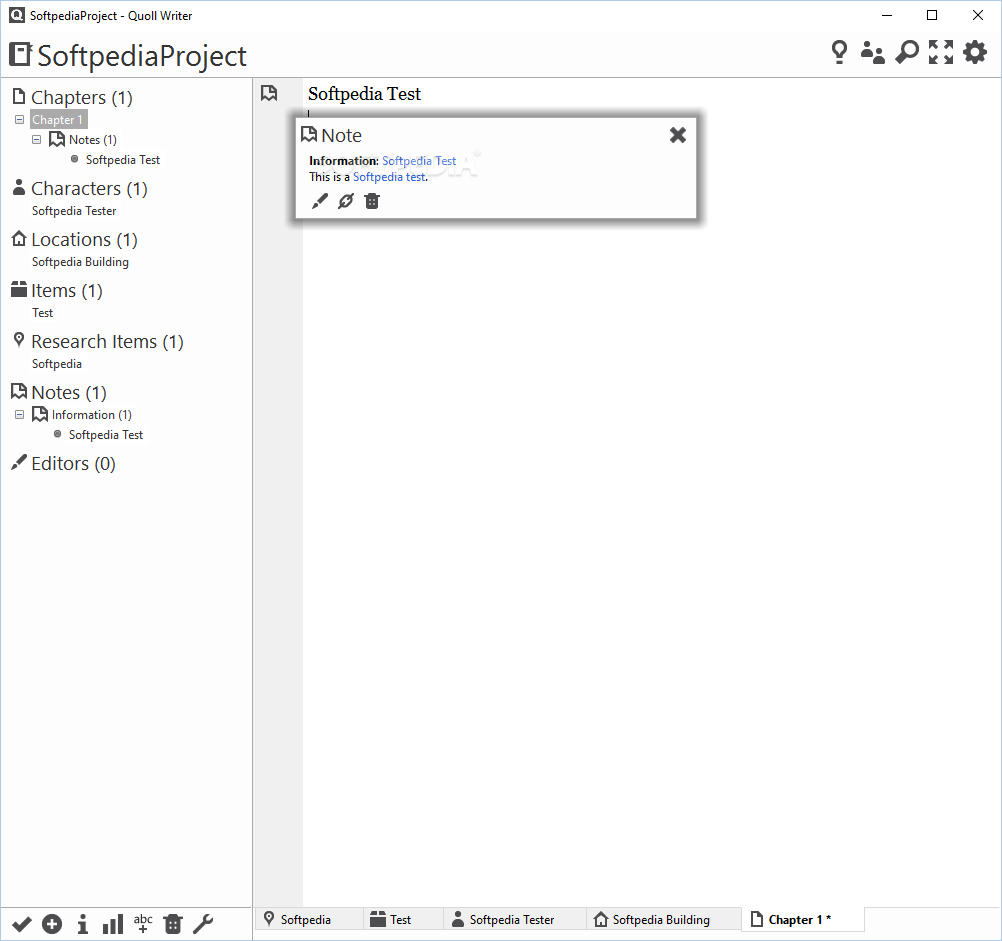This screenshot has height=941, width=1002.
Task: Collapse the Notes (1) node under Chapter 1
Action: pyautogui.click(x=36, y=139)
